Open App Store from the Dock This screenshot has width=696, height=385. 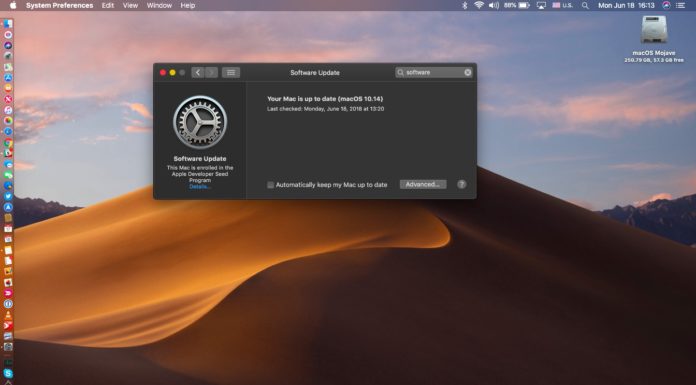[8, 78]
